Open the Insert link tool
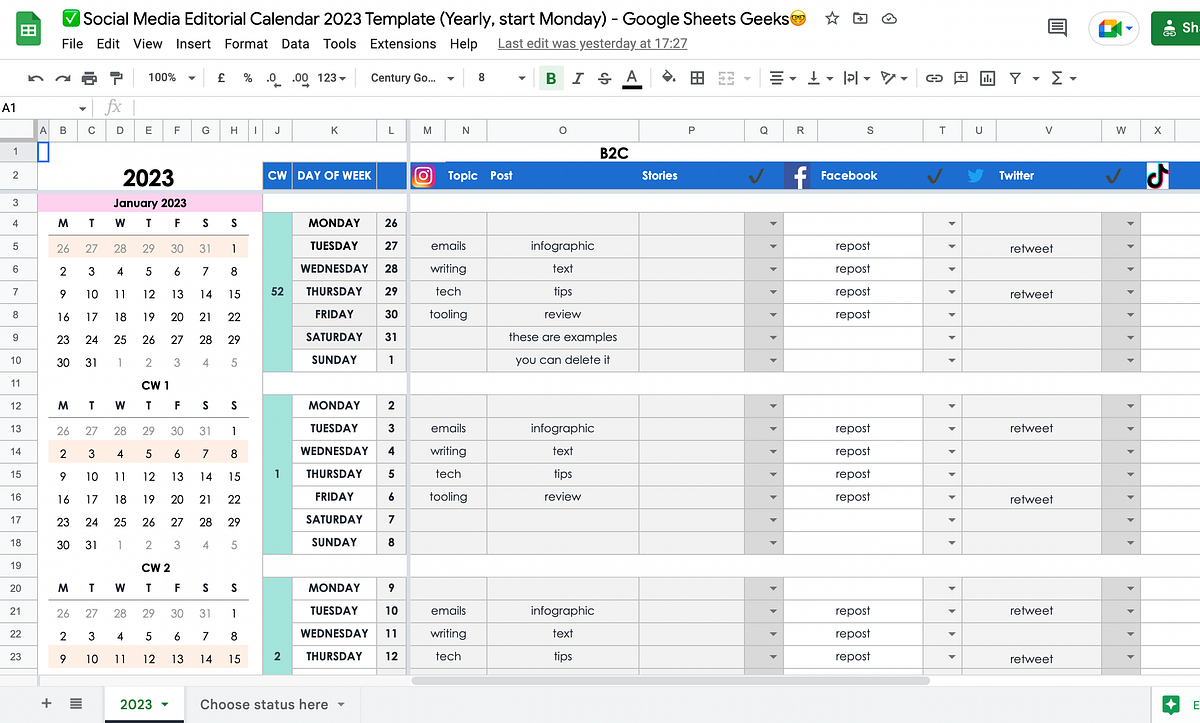The width and height of the screenshot is (1200, 723). (x=934, y=77)
